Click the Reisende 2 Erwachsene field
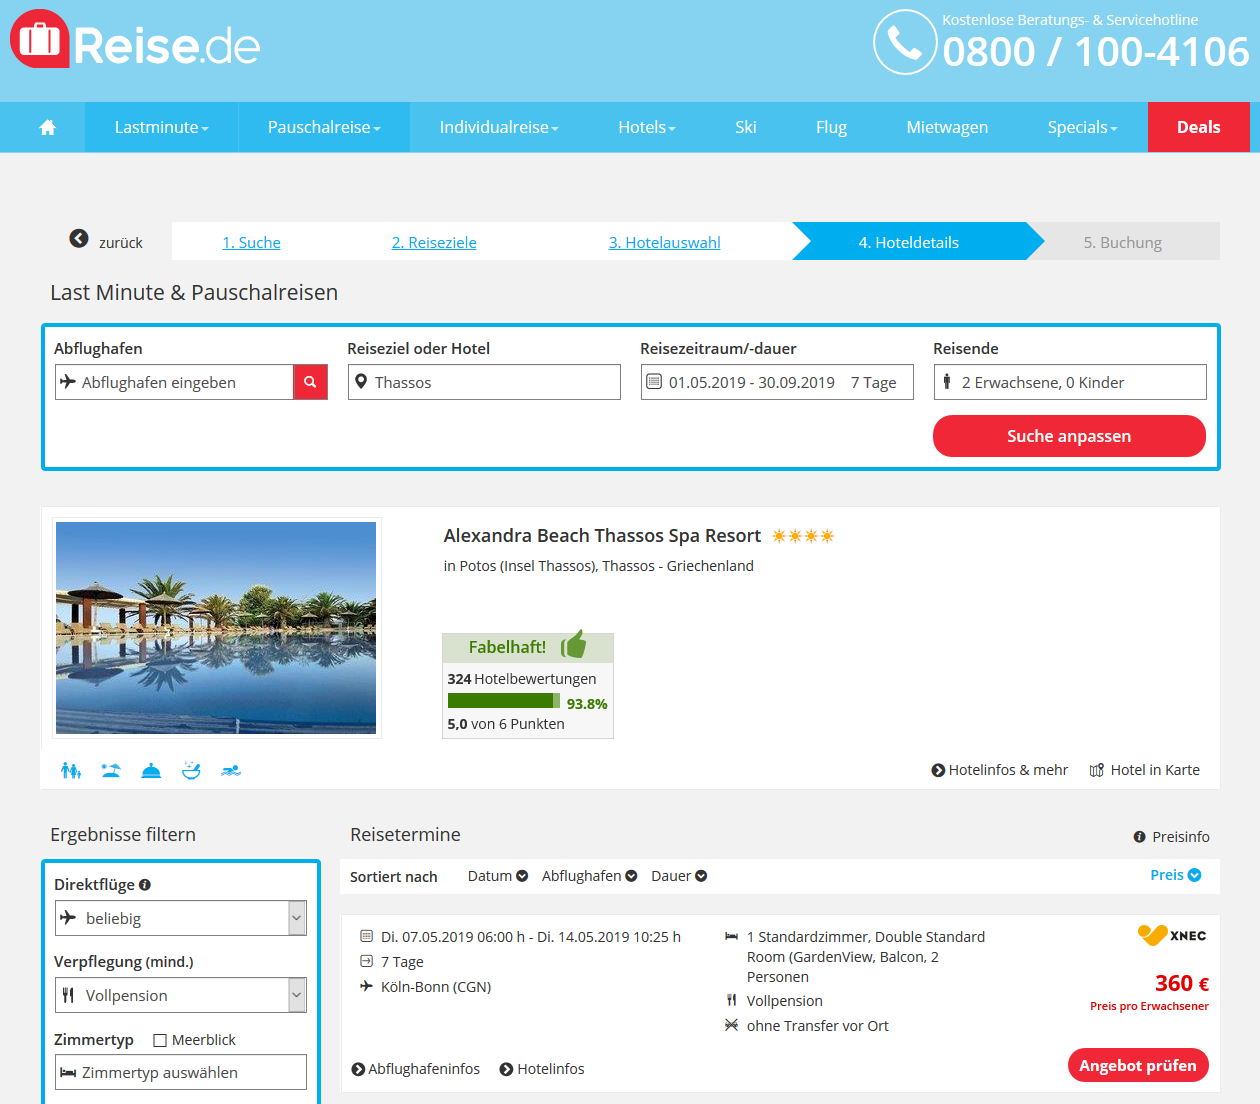Screen dimensions: 1260x1104 (x=1070, y=382)
